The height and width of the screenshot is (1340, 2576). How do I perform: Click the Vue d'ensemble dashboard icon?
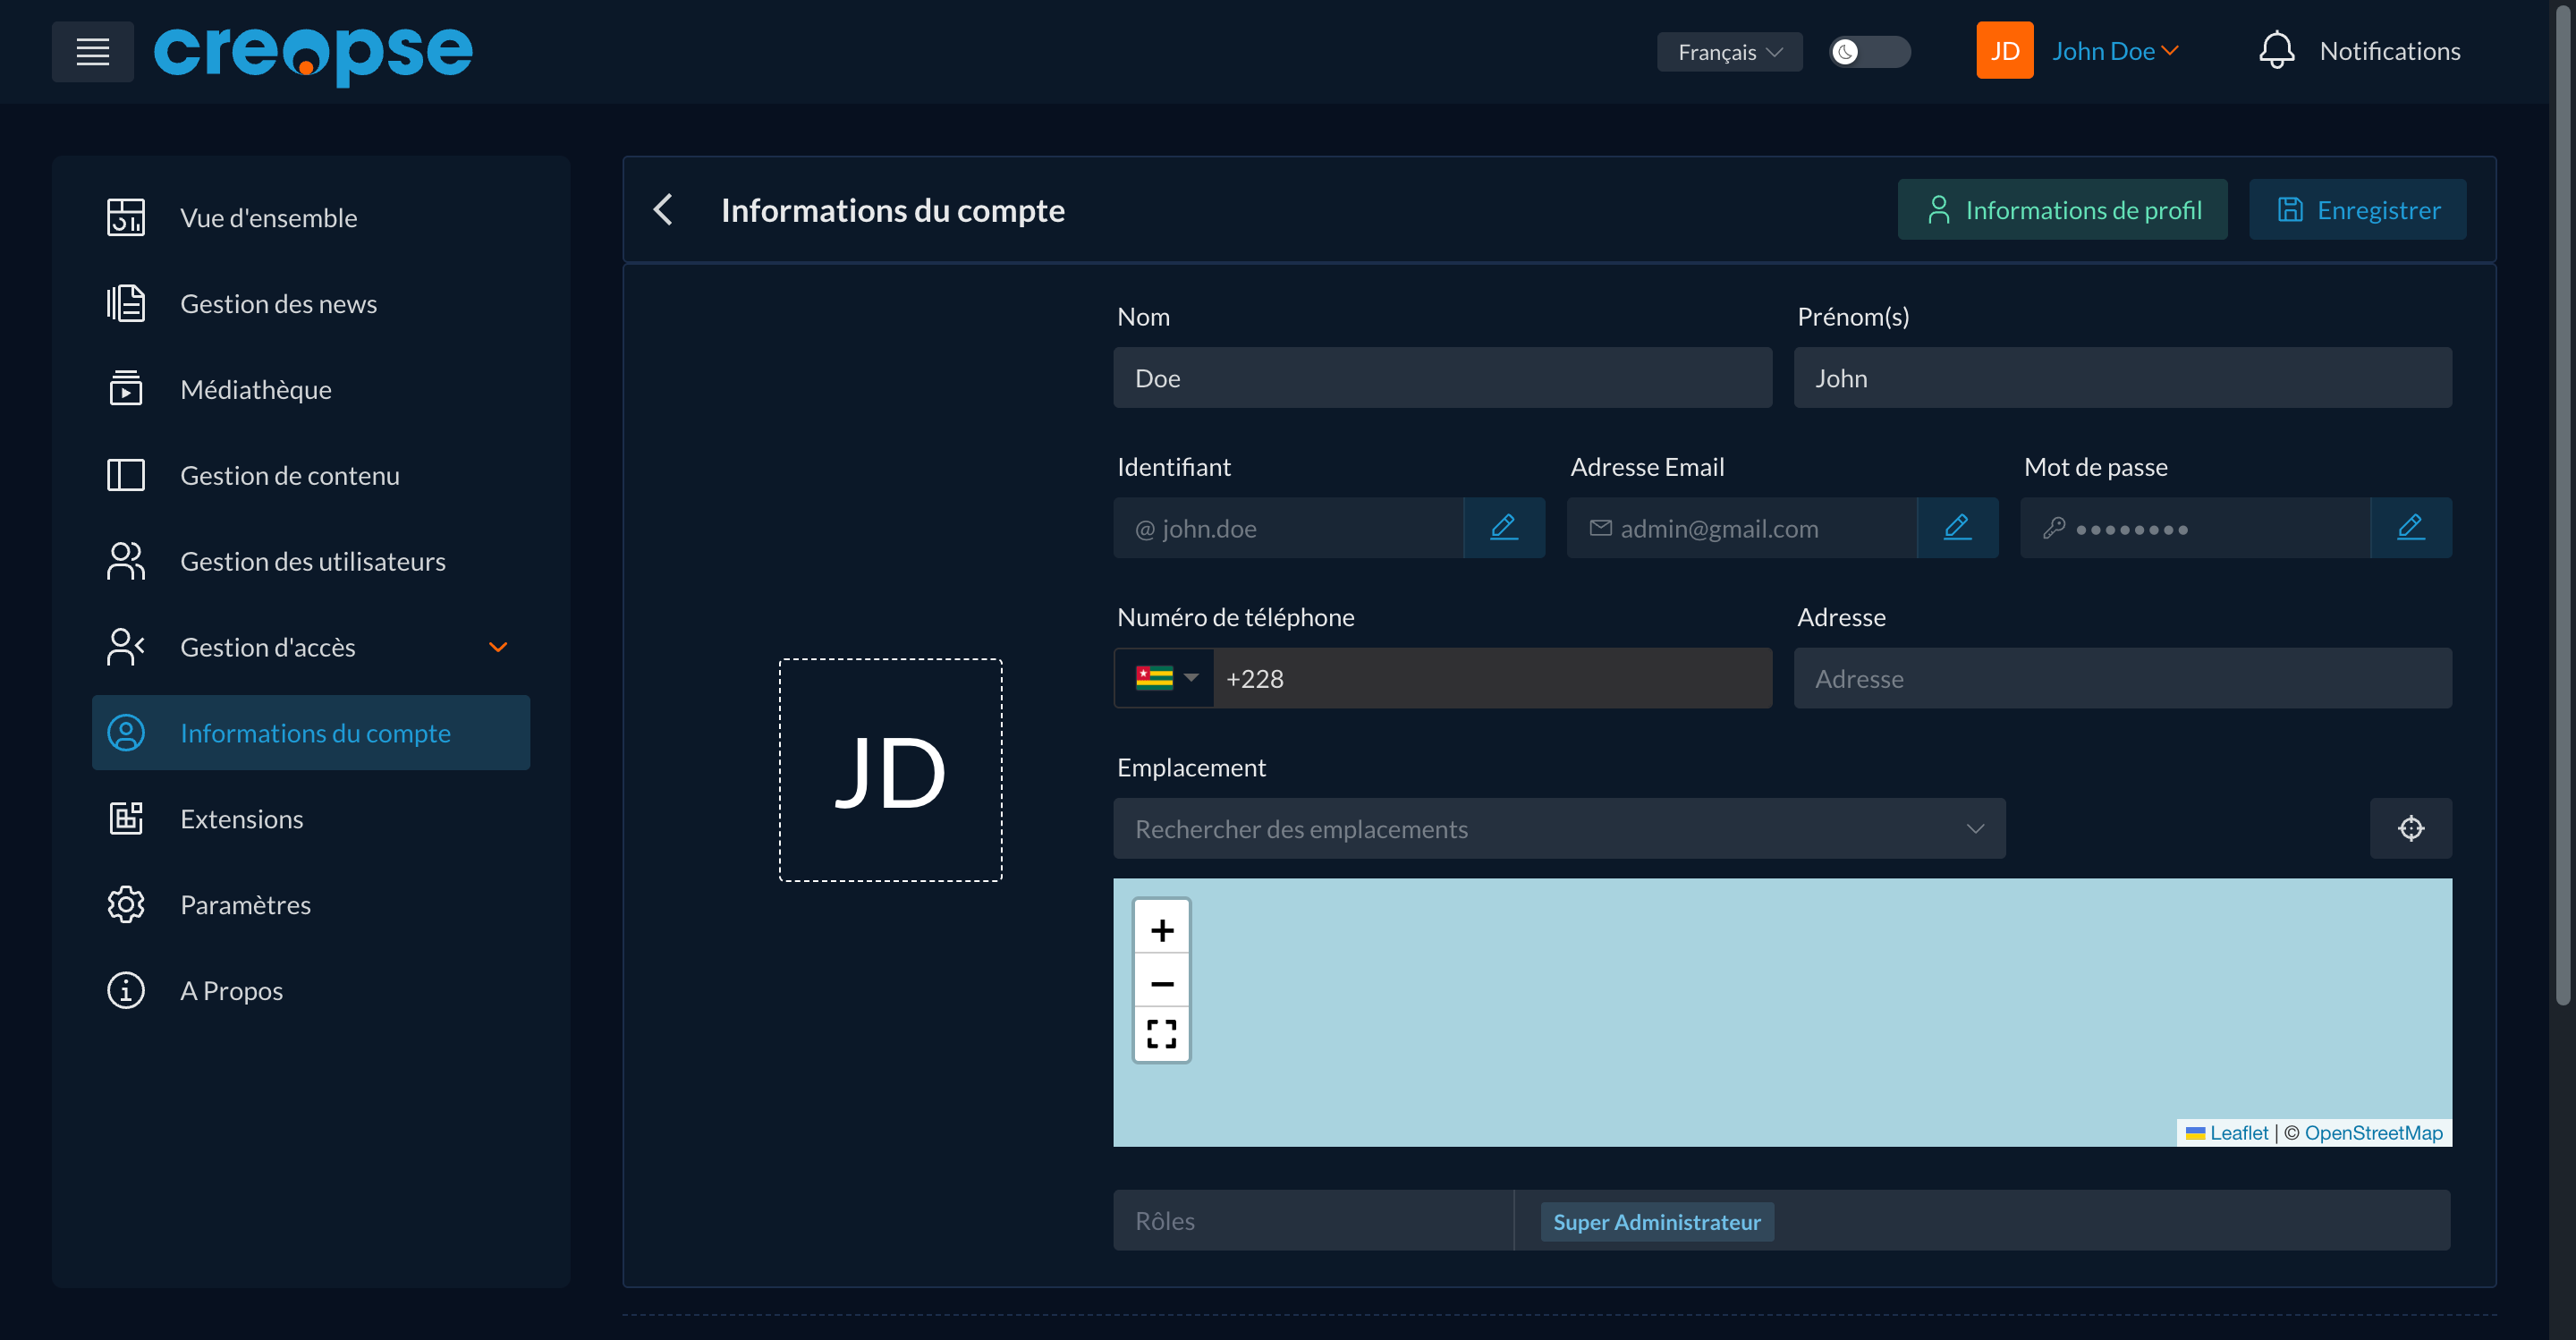coord(126,218)
